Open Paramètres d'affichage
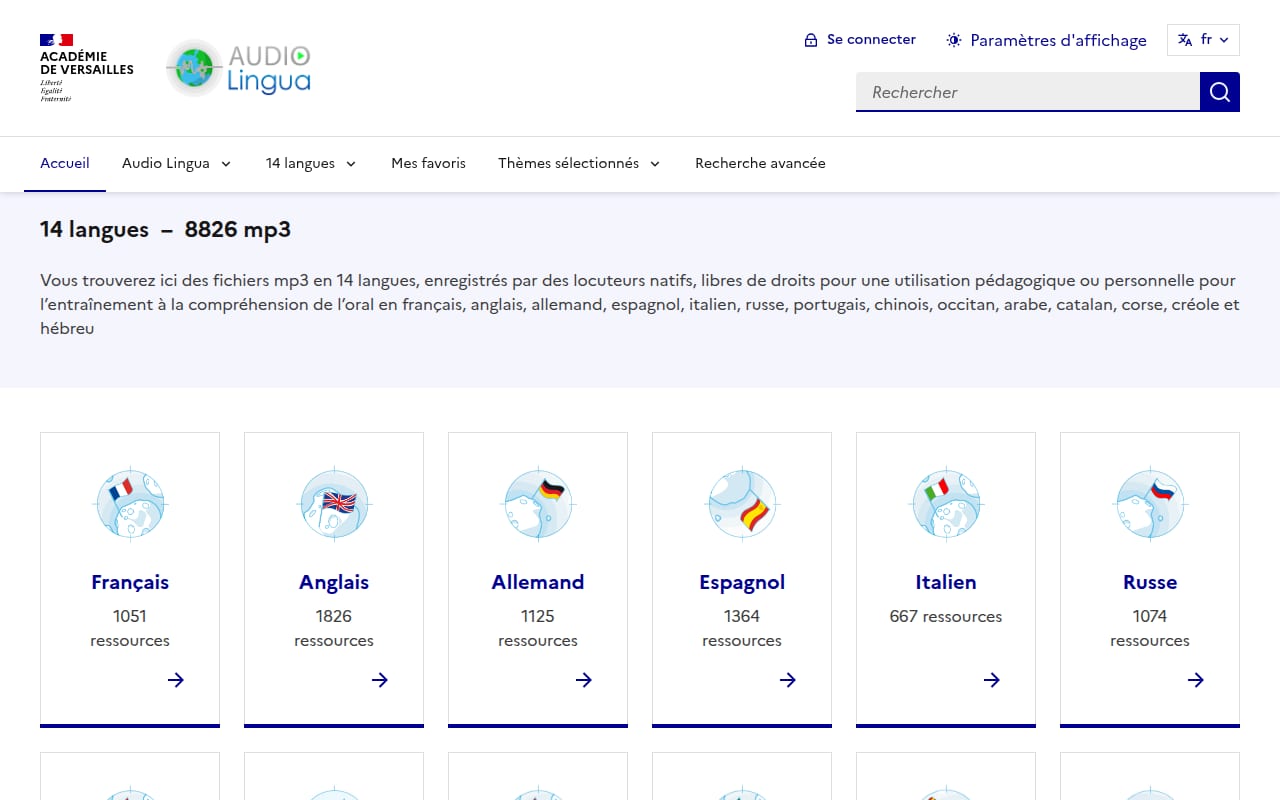Viewport: 1280px width, 800px height. coord(1046,40)
